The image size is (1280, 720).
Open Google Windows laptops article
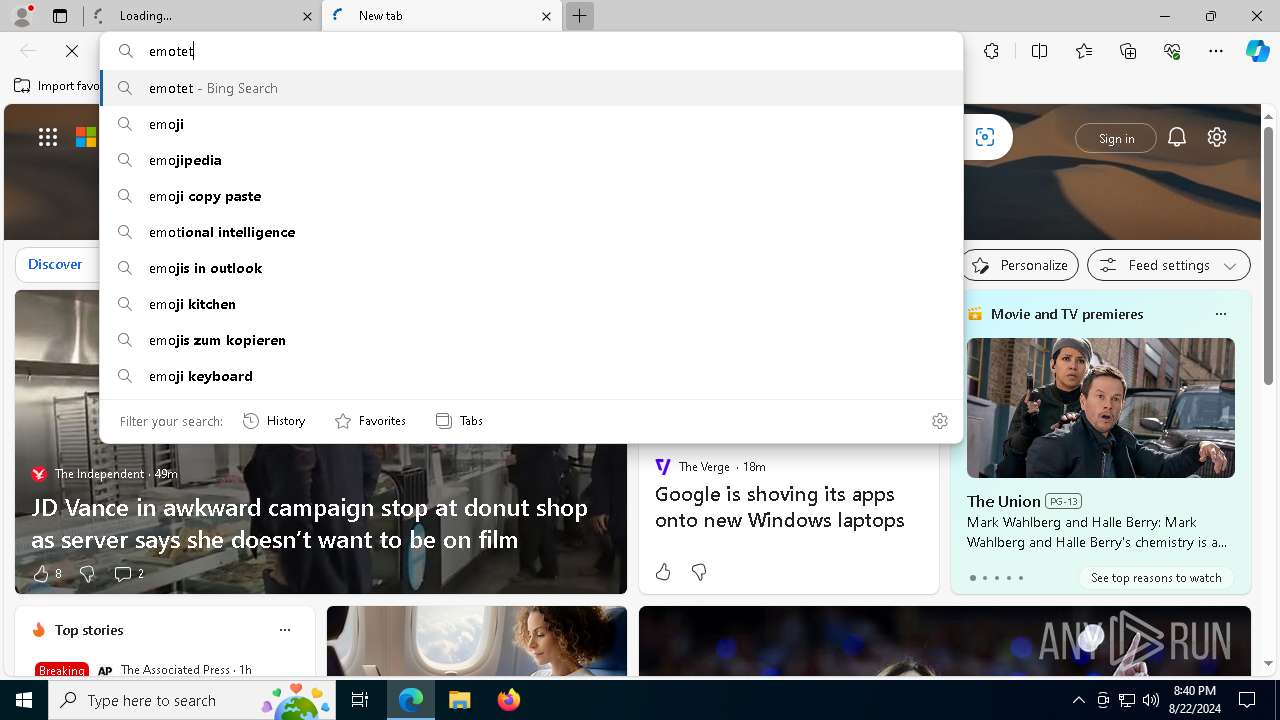pyautogui.click(x=780, y=507)
